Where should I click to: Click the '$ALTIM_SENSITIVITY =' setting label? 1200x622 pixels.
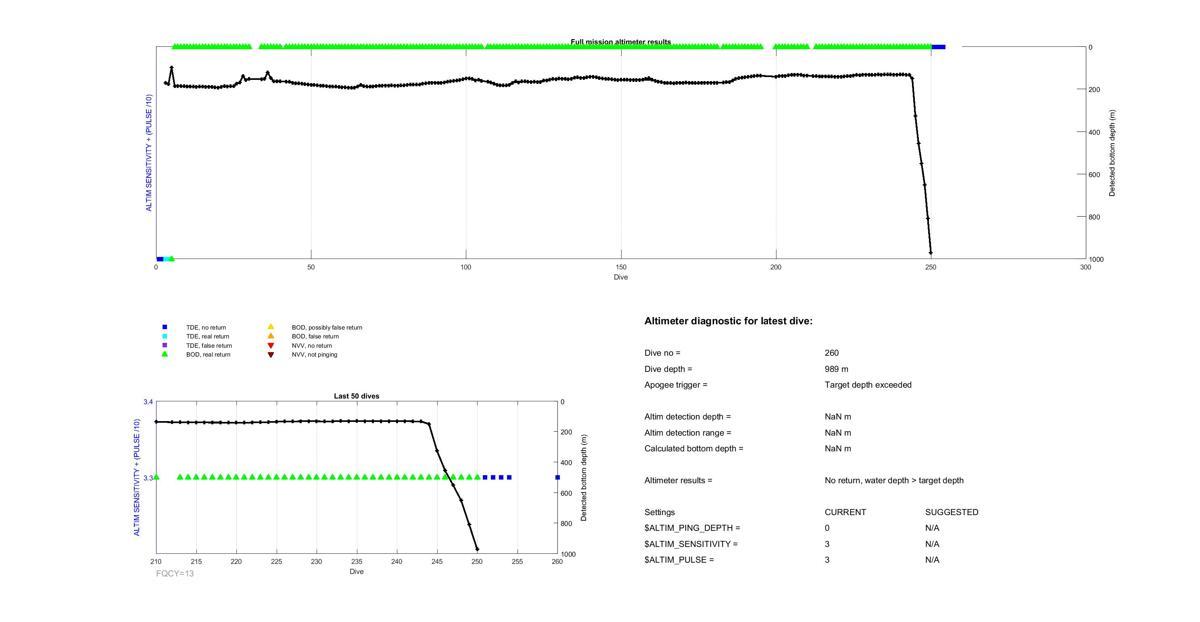[x=691, y=544]
